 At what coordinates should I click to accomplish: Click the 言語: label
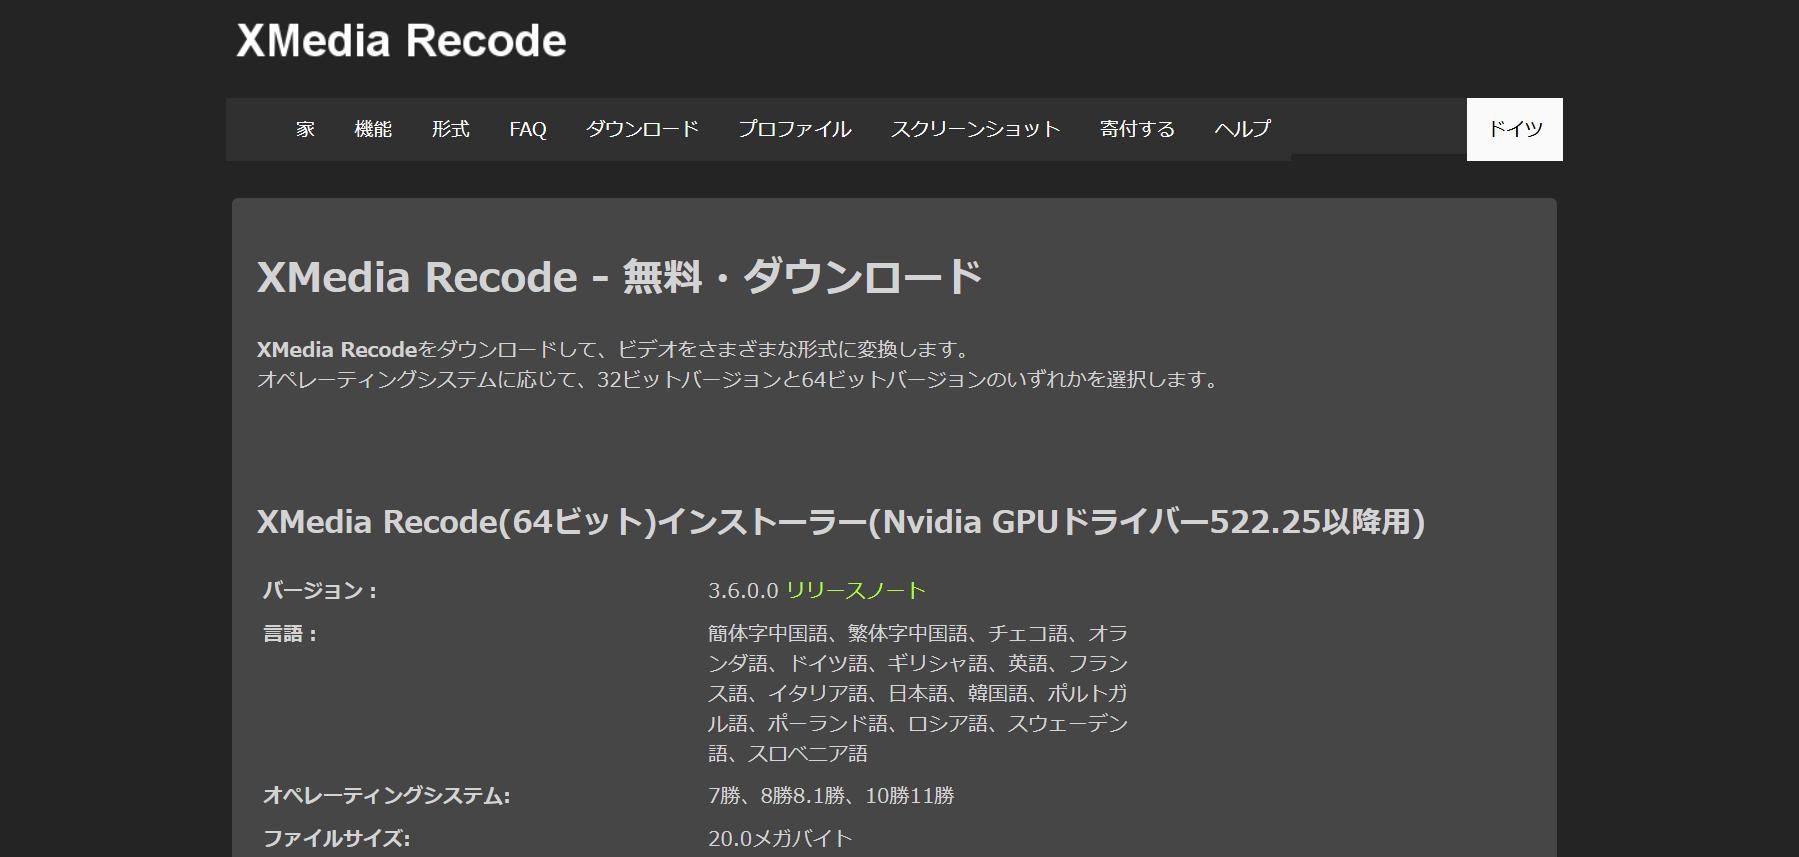coord(290,633)
